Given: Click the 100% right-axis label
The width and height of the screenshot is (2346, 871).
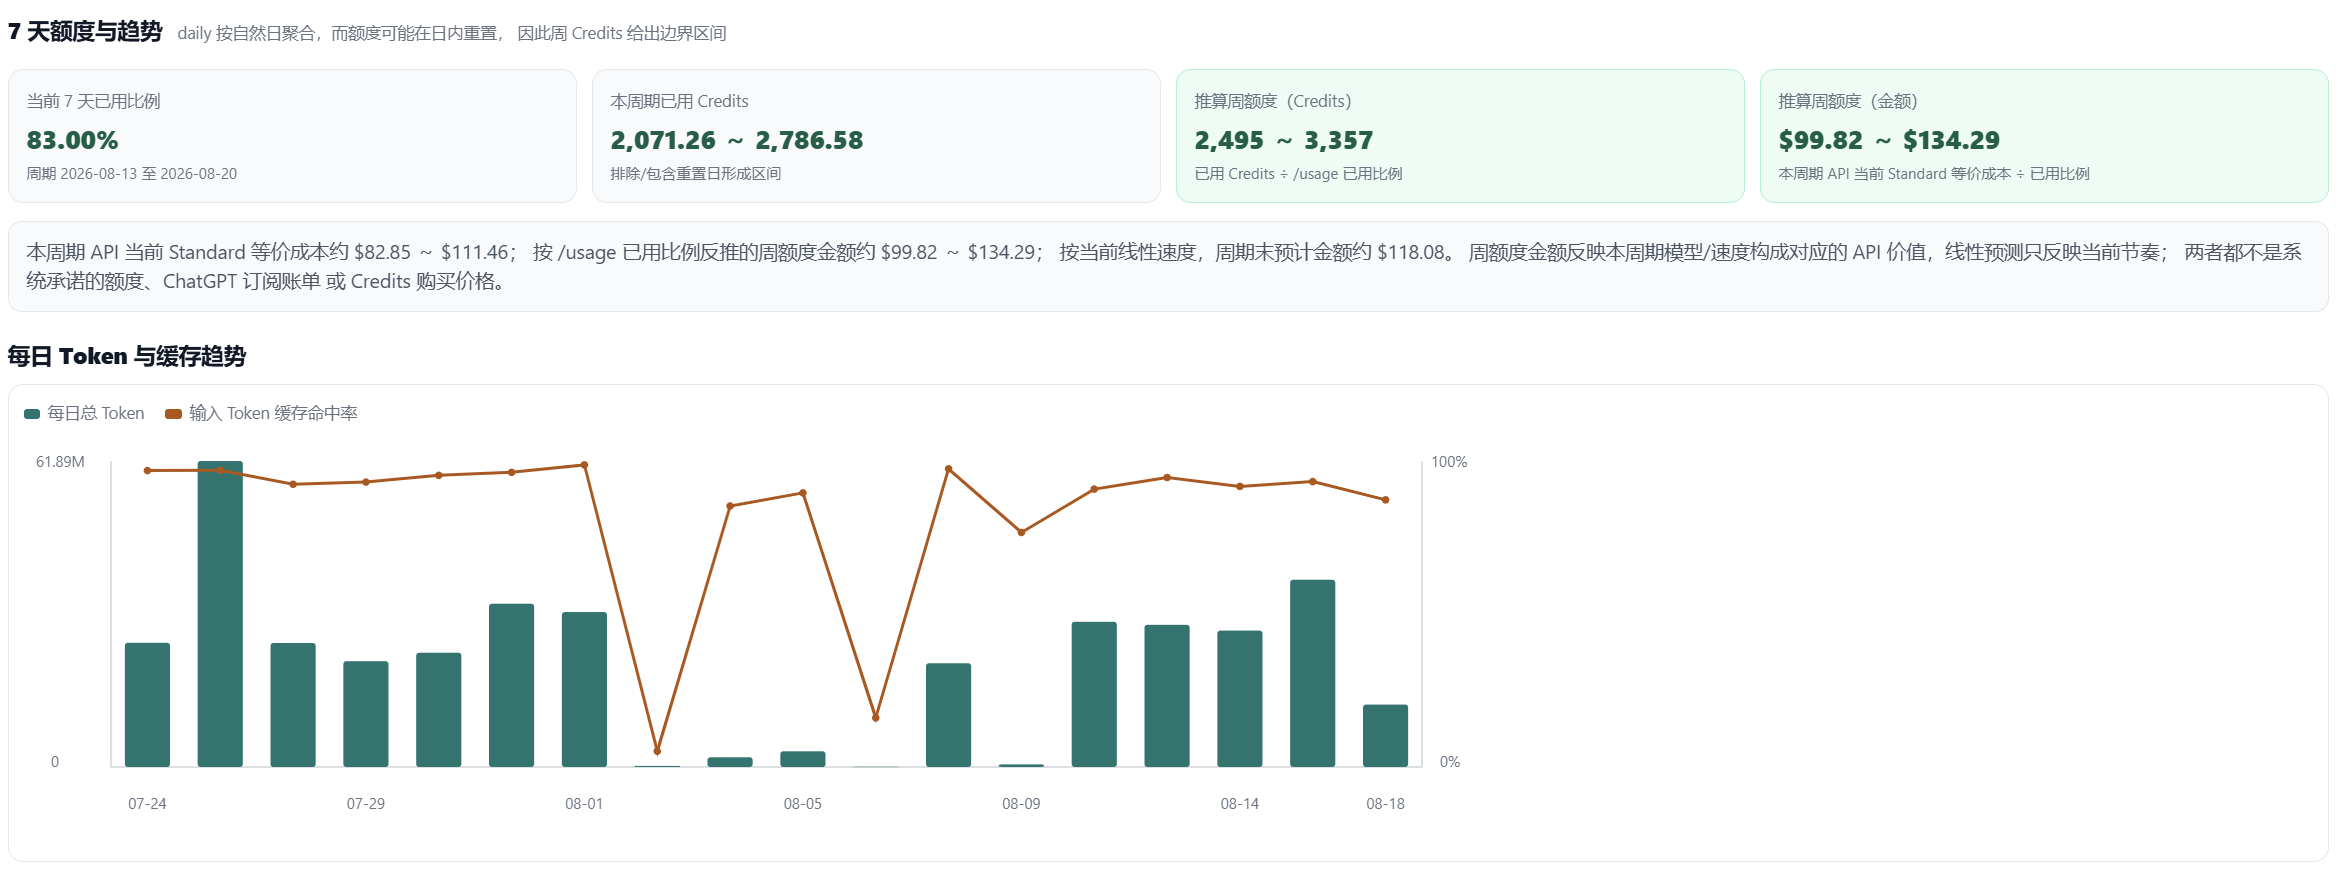Looking at the screenshot, I should click(1449, 462).
